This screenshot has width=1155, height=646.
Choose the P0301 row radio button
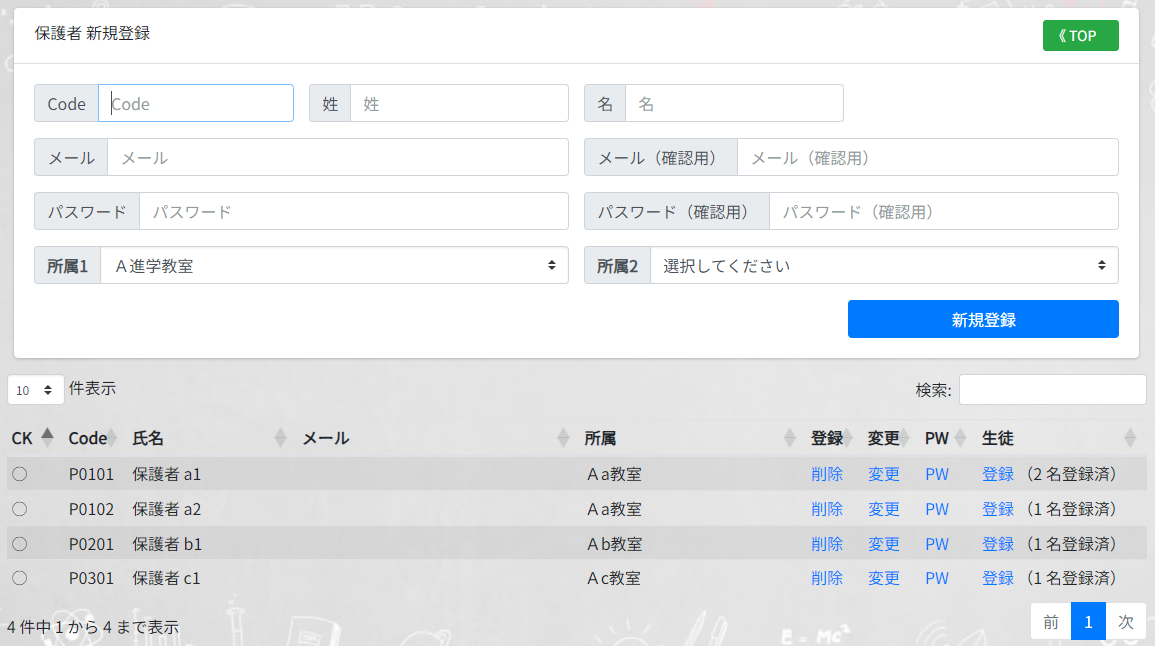tap(19, 578)
